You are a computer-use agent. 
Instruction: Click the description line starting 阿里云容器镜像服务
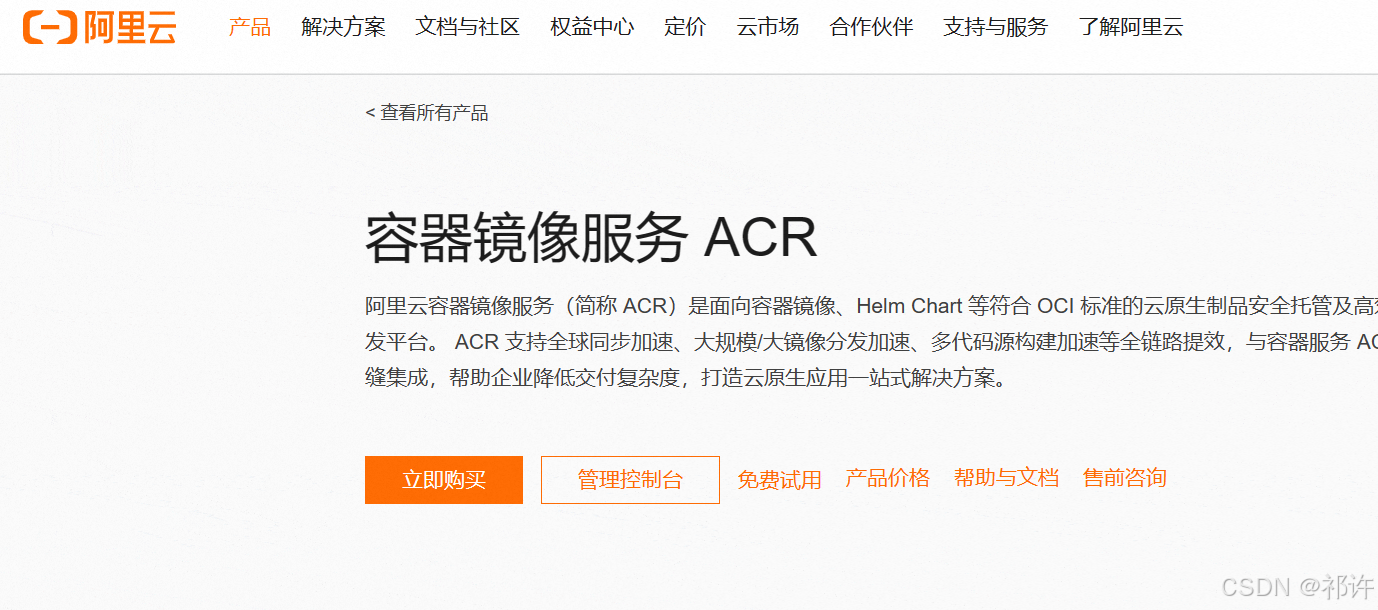(871, 306)
